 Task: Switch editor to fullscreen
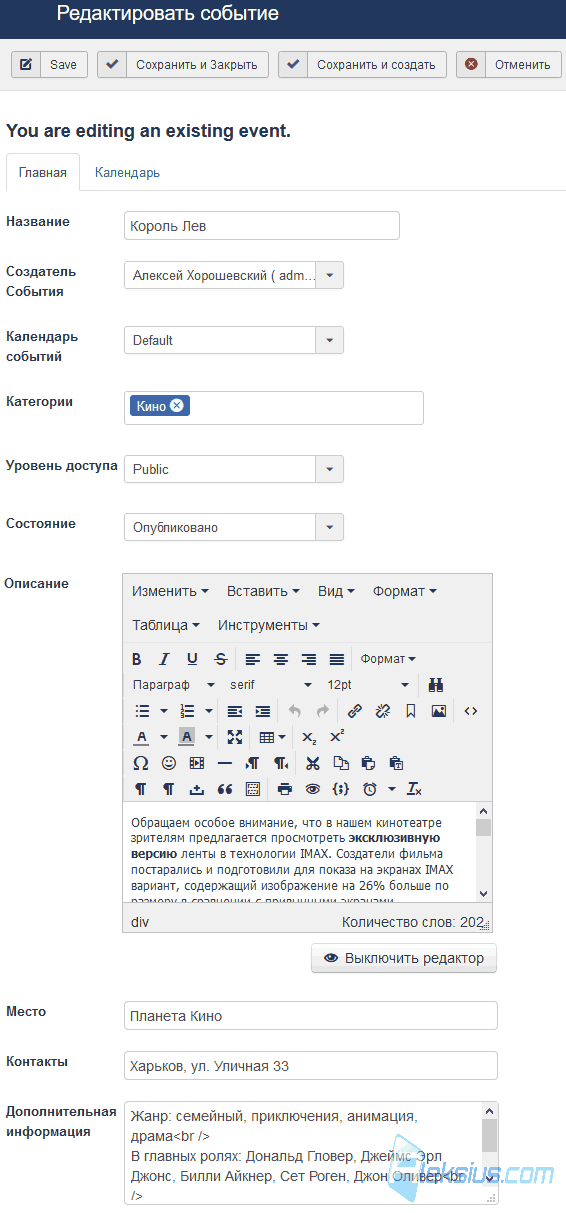(x=234, y=737)
